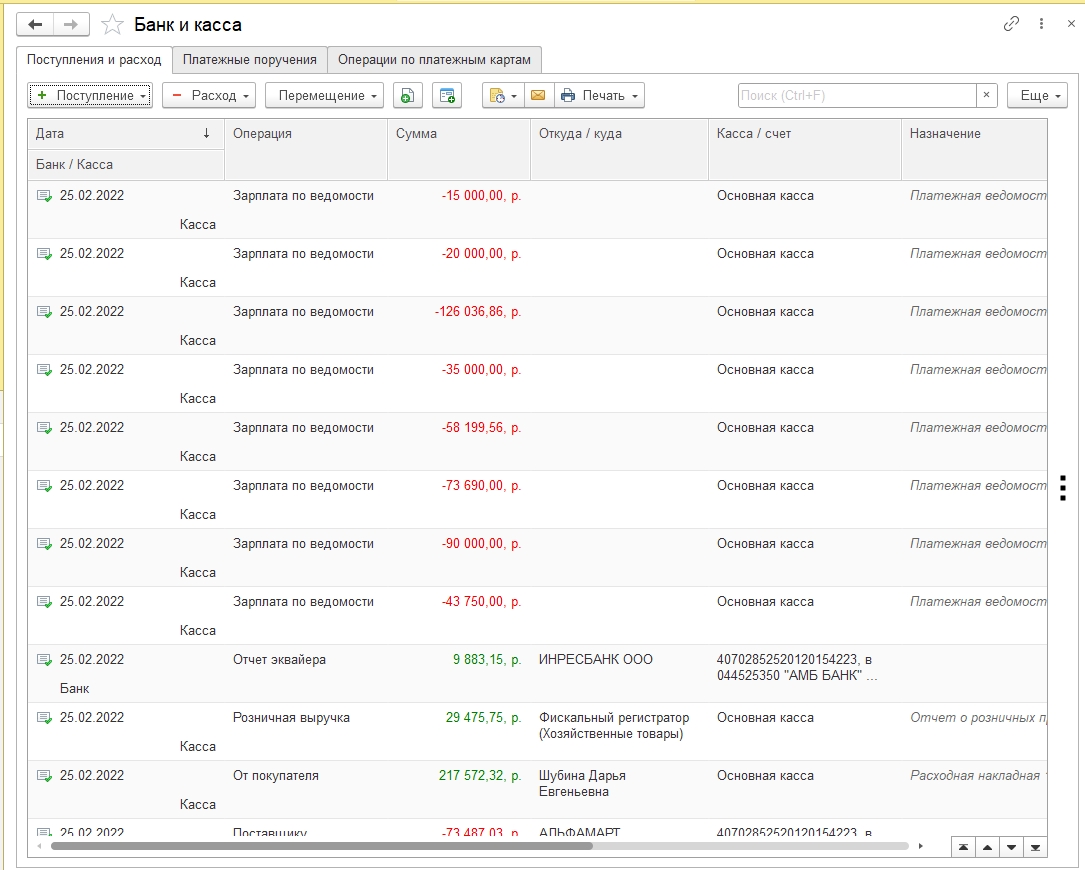Go back with the left arrow button
Viewport: 1085px width, 870px height.
point(35,25)
